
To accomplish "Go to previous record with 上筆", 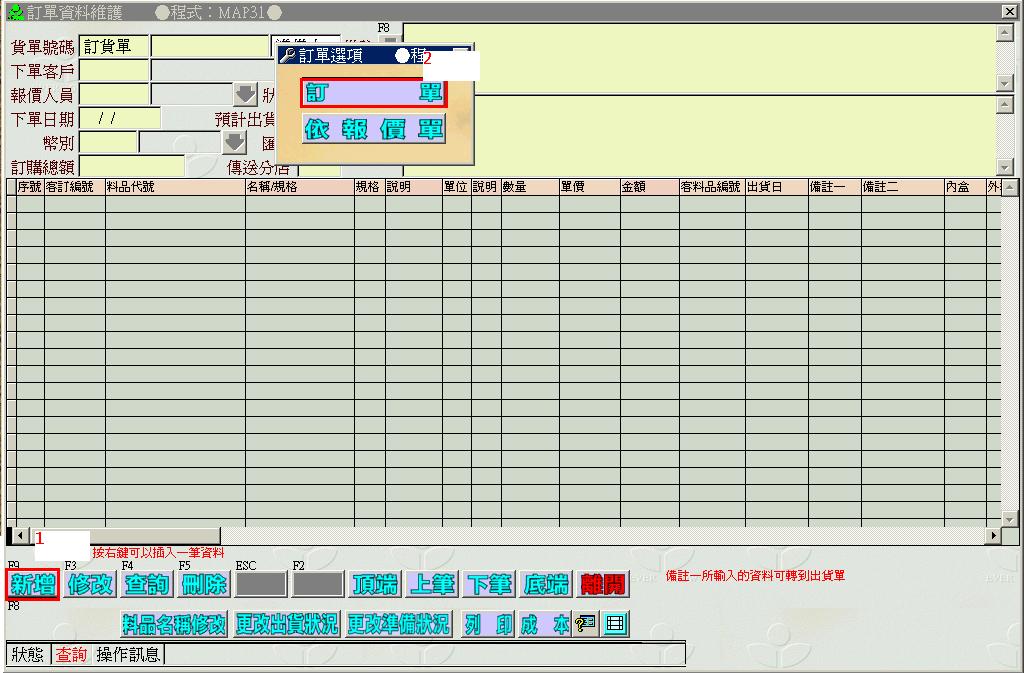I will click(433, 585).
